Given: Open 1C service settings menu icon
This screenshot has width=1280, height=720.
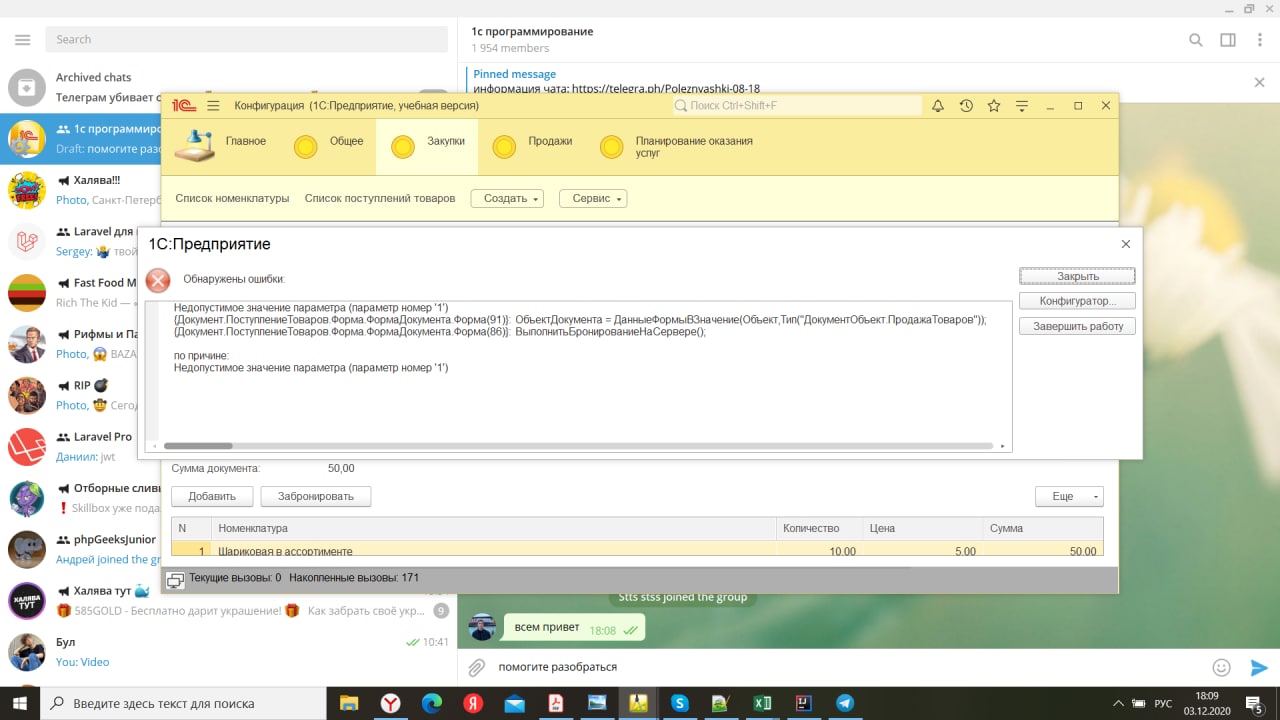Looking at the screenshot, I should pyautogui.click(x=1022, y=105).
